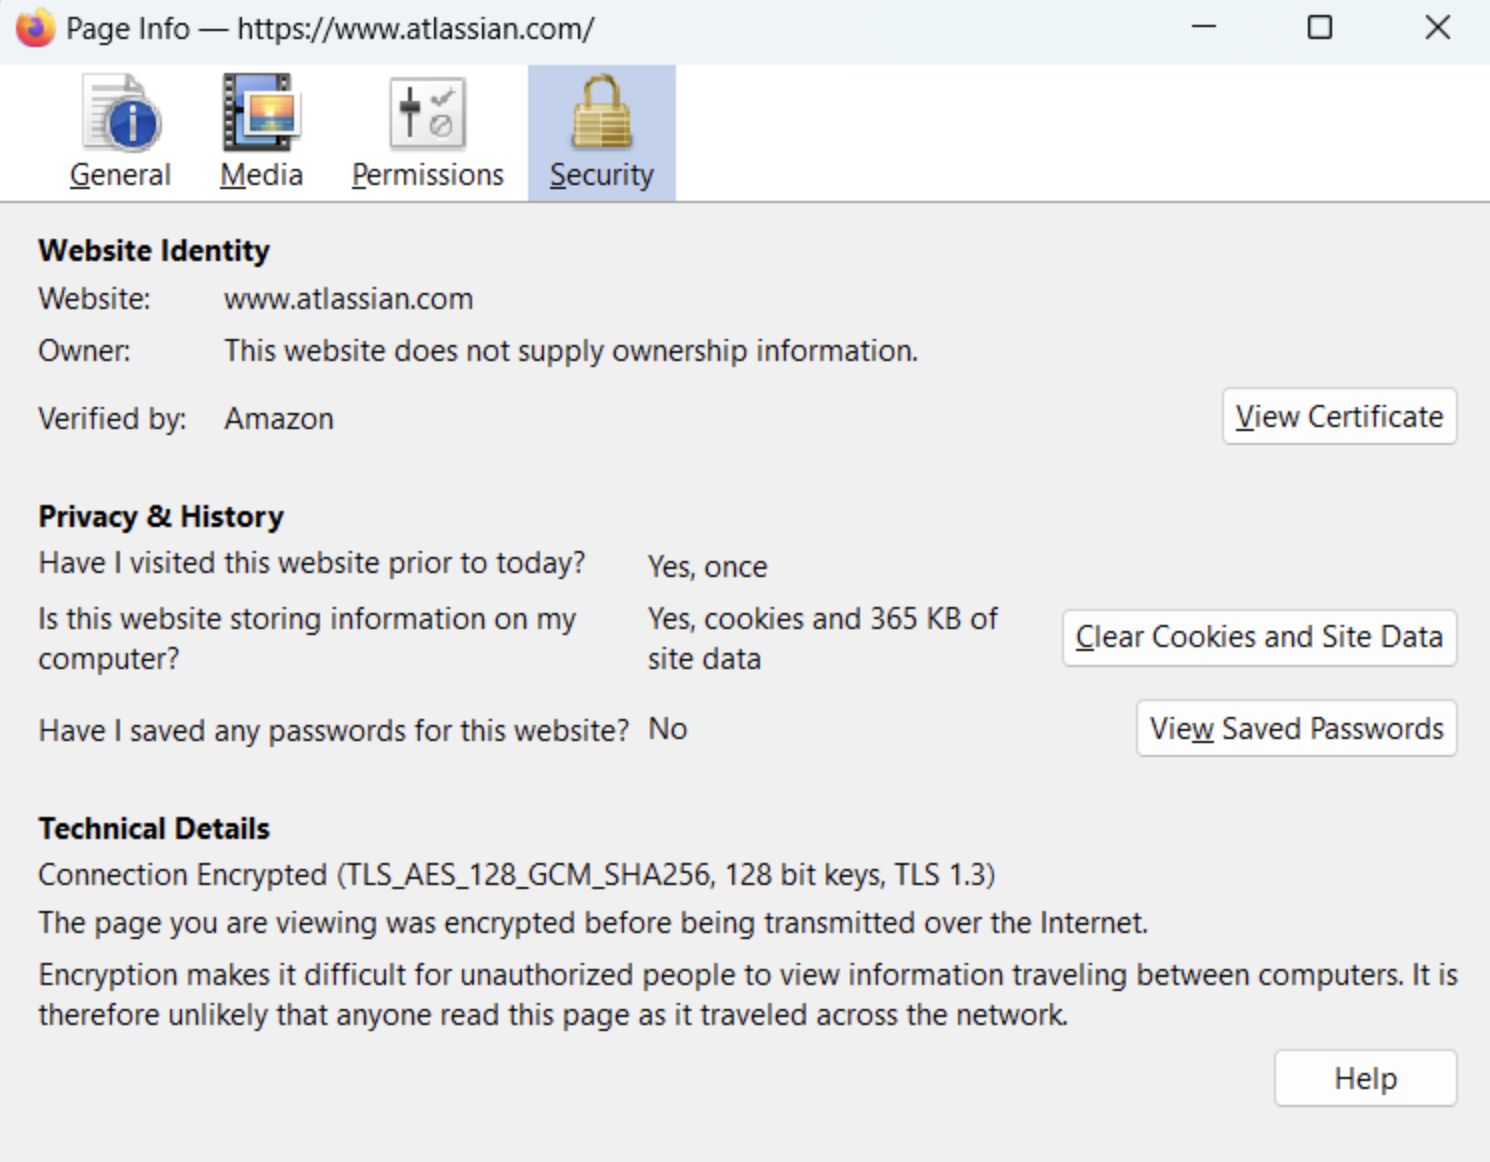The height and width of the screenshot is (1162, 1490).
Task: Click the Website Identity heading
Action: coord(154,250)
